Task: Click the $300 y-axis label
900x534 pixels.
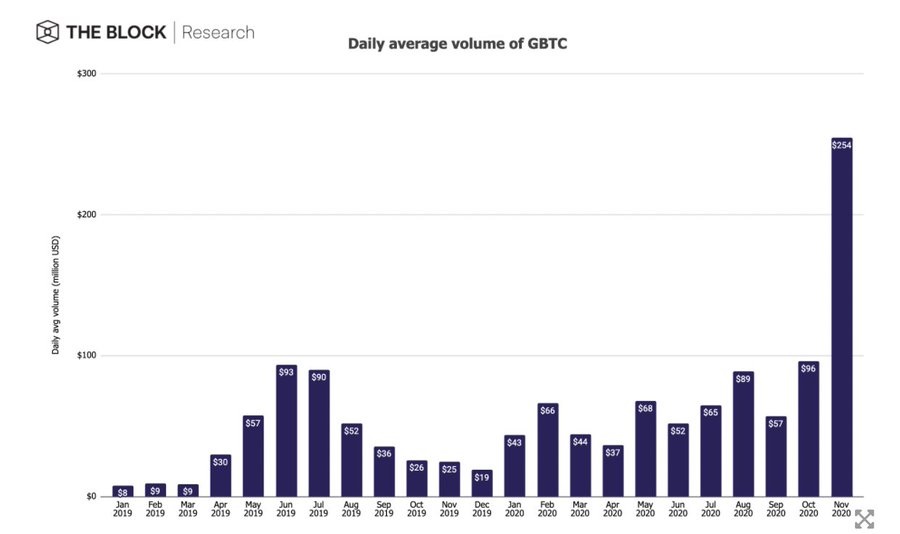Action: 87,73
